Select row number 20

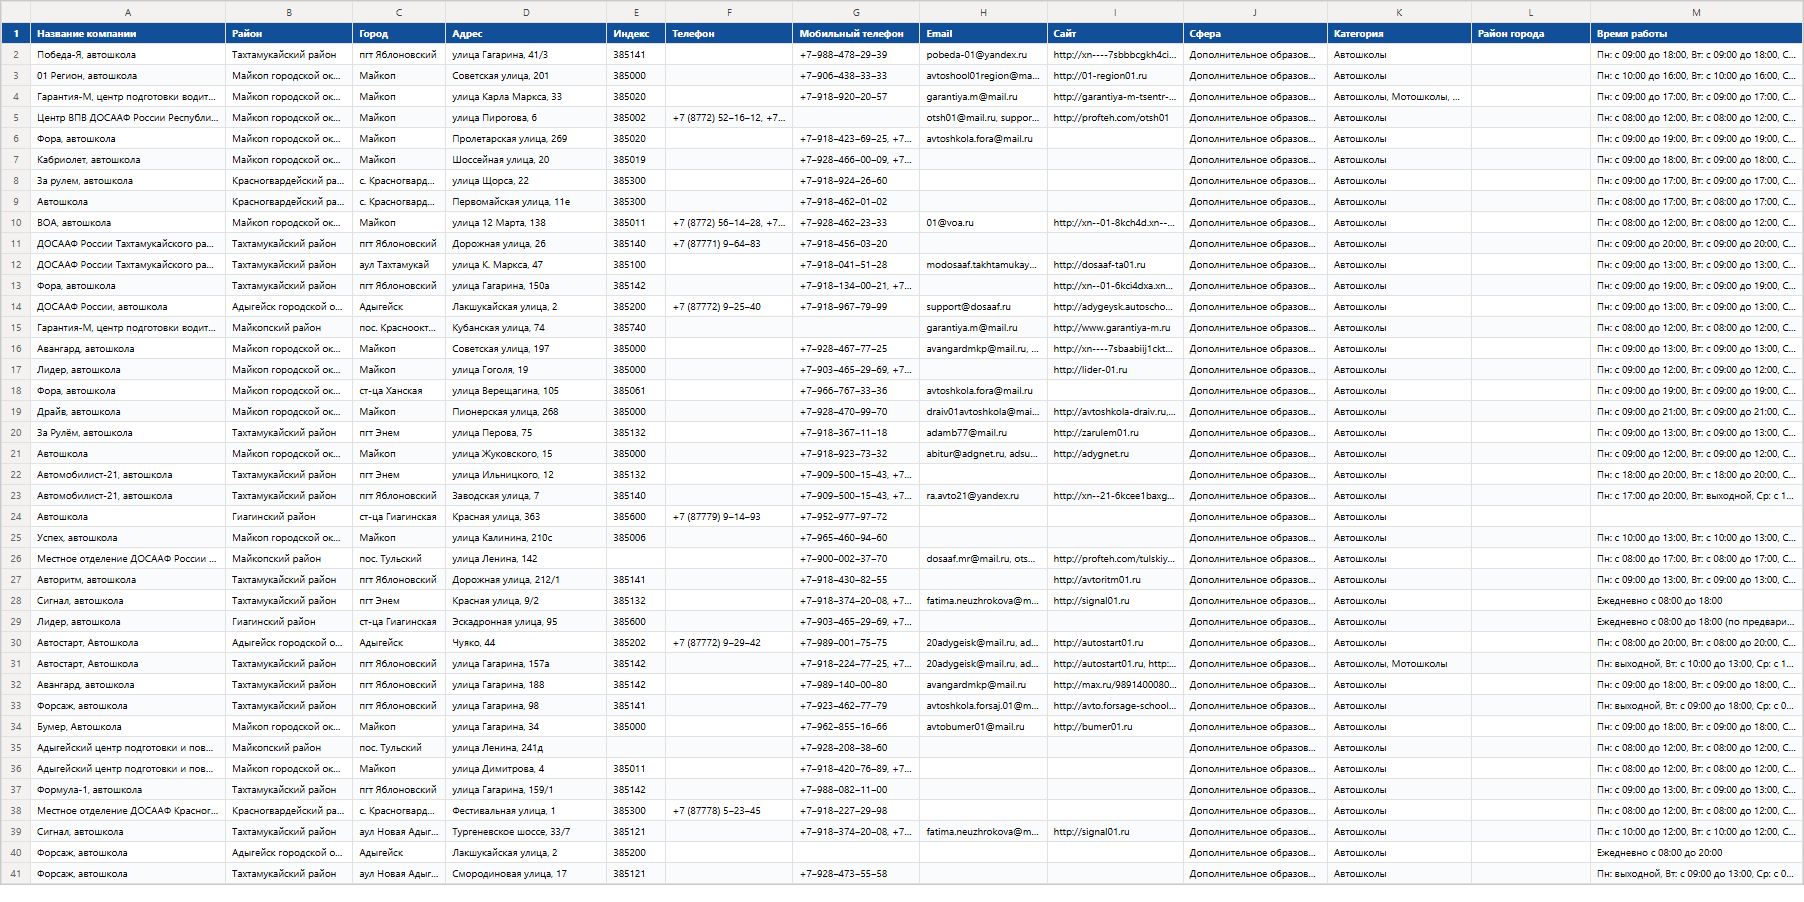15,433
